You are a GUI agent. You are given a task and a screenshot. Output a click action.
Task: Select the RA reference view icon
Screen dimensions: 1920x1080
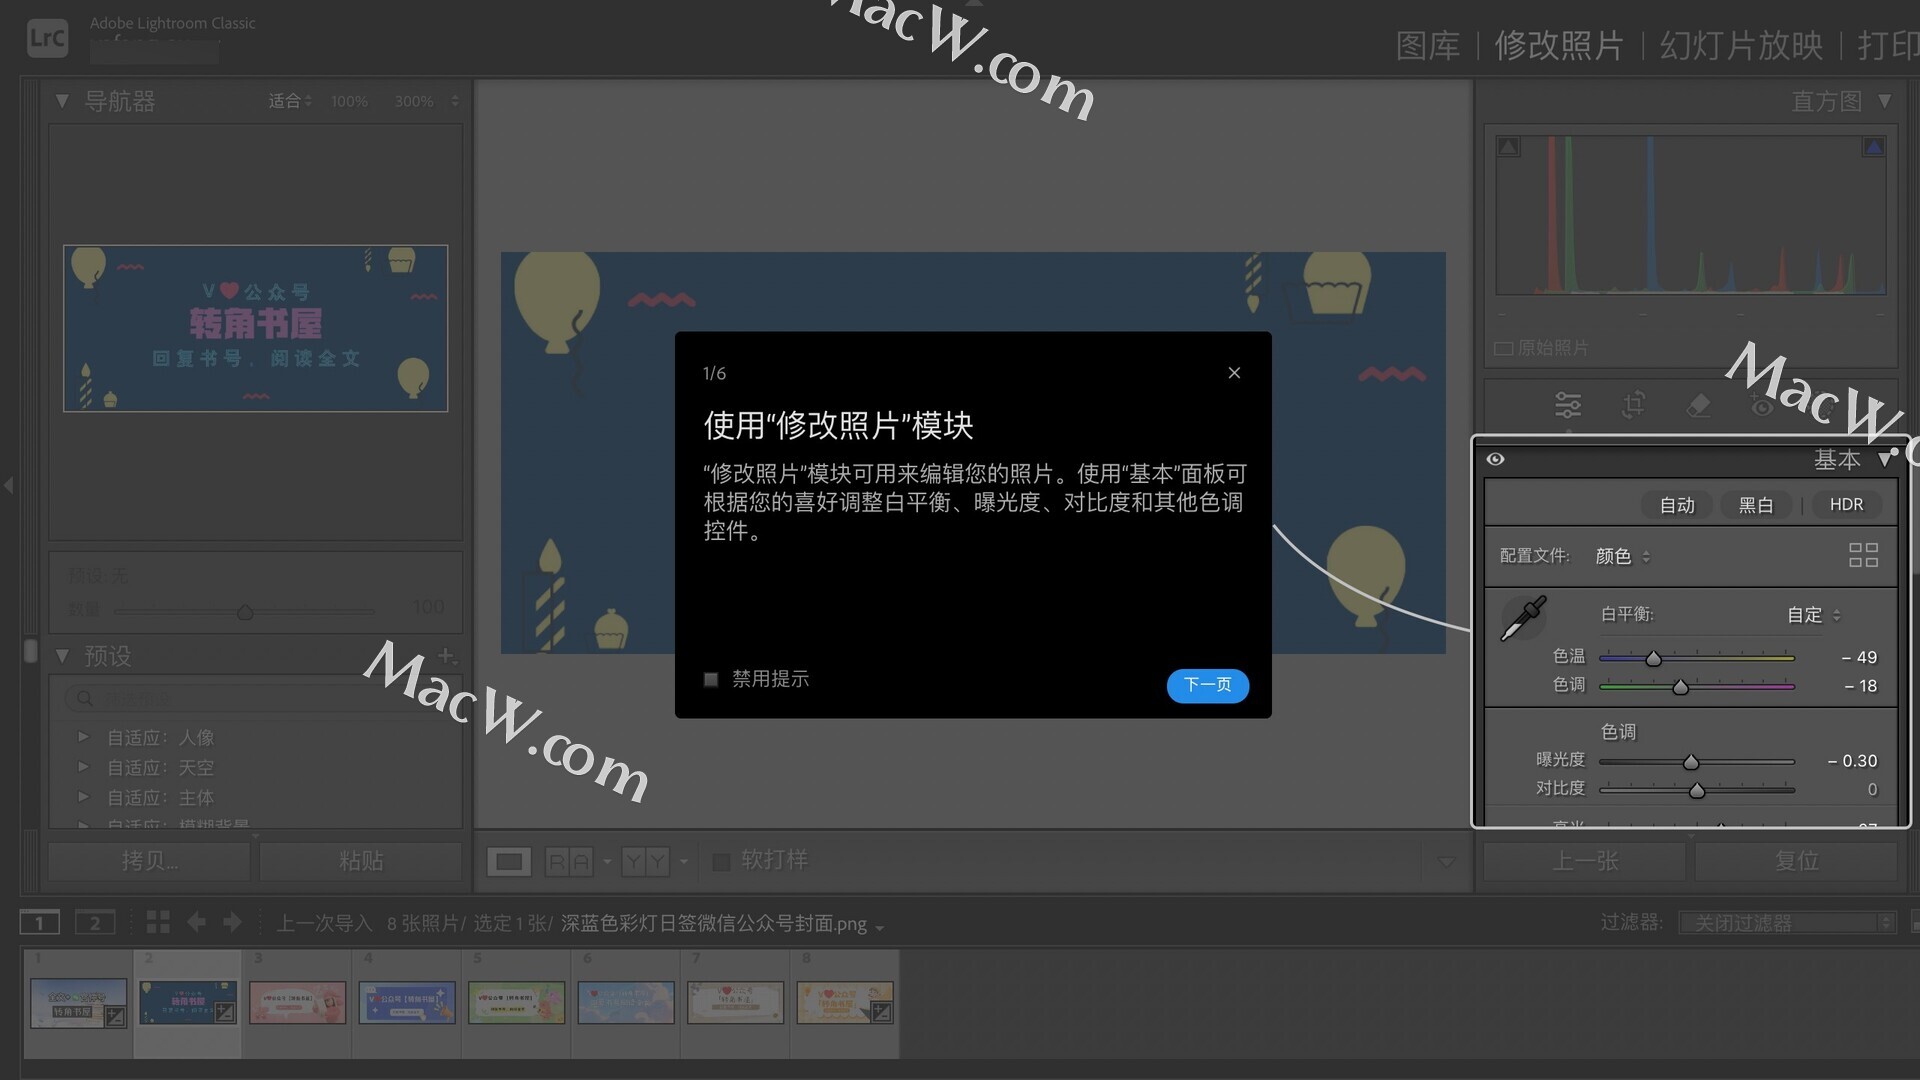569,861
